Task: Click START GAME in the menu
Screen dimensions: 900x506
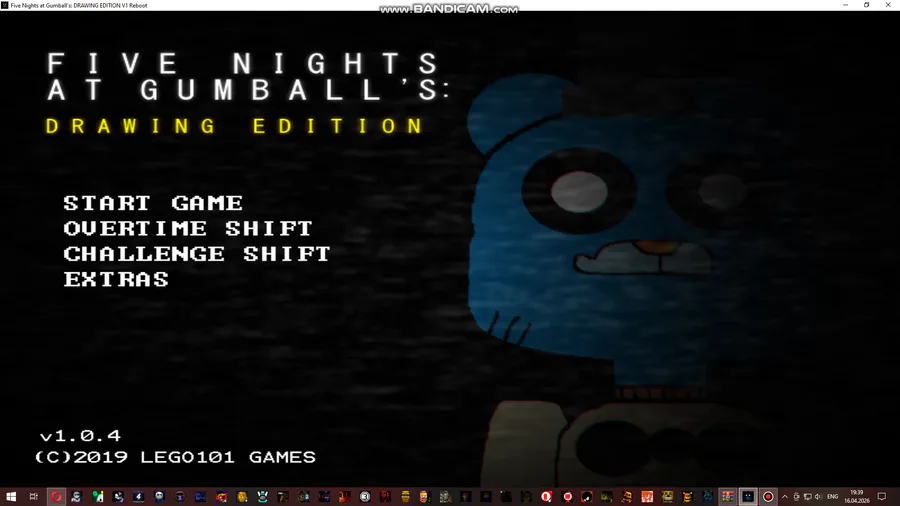Action: coord(153,203)
